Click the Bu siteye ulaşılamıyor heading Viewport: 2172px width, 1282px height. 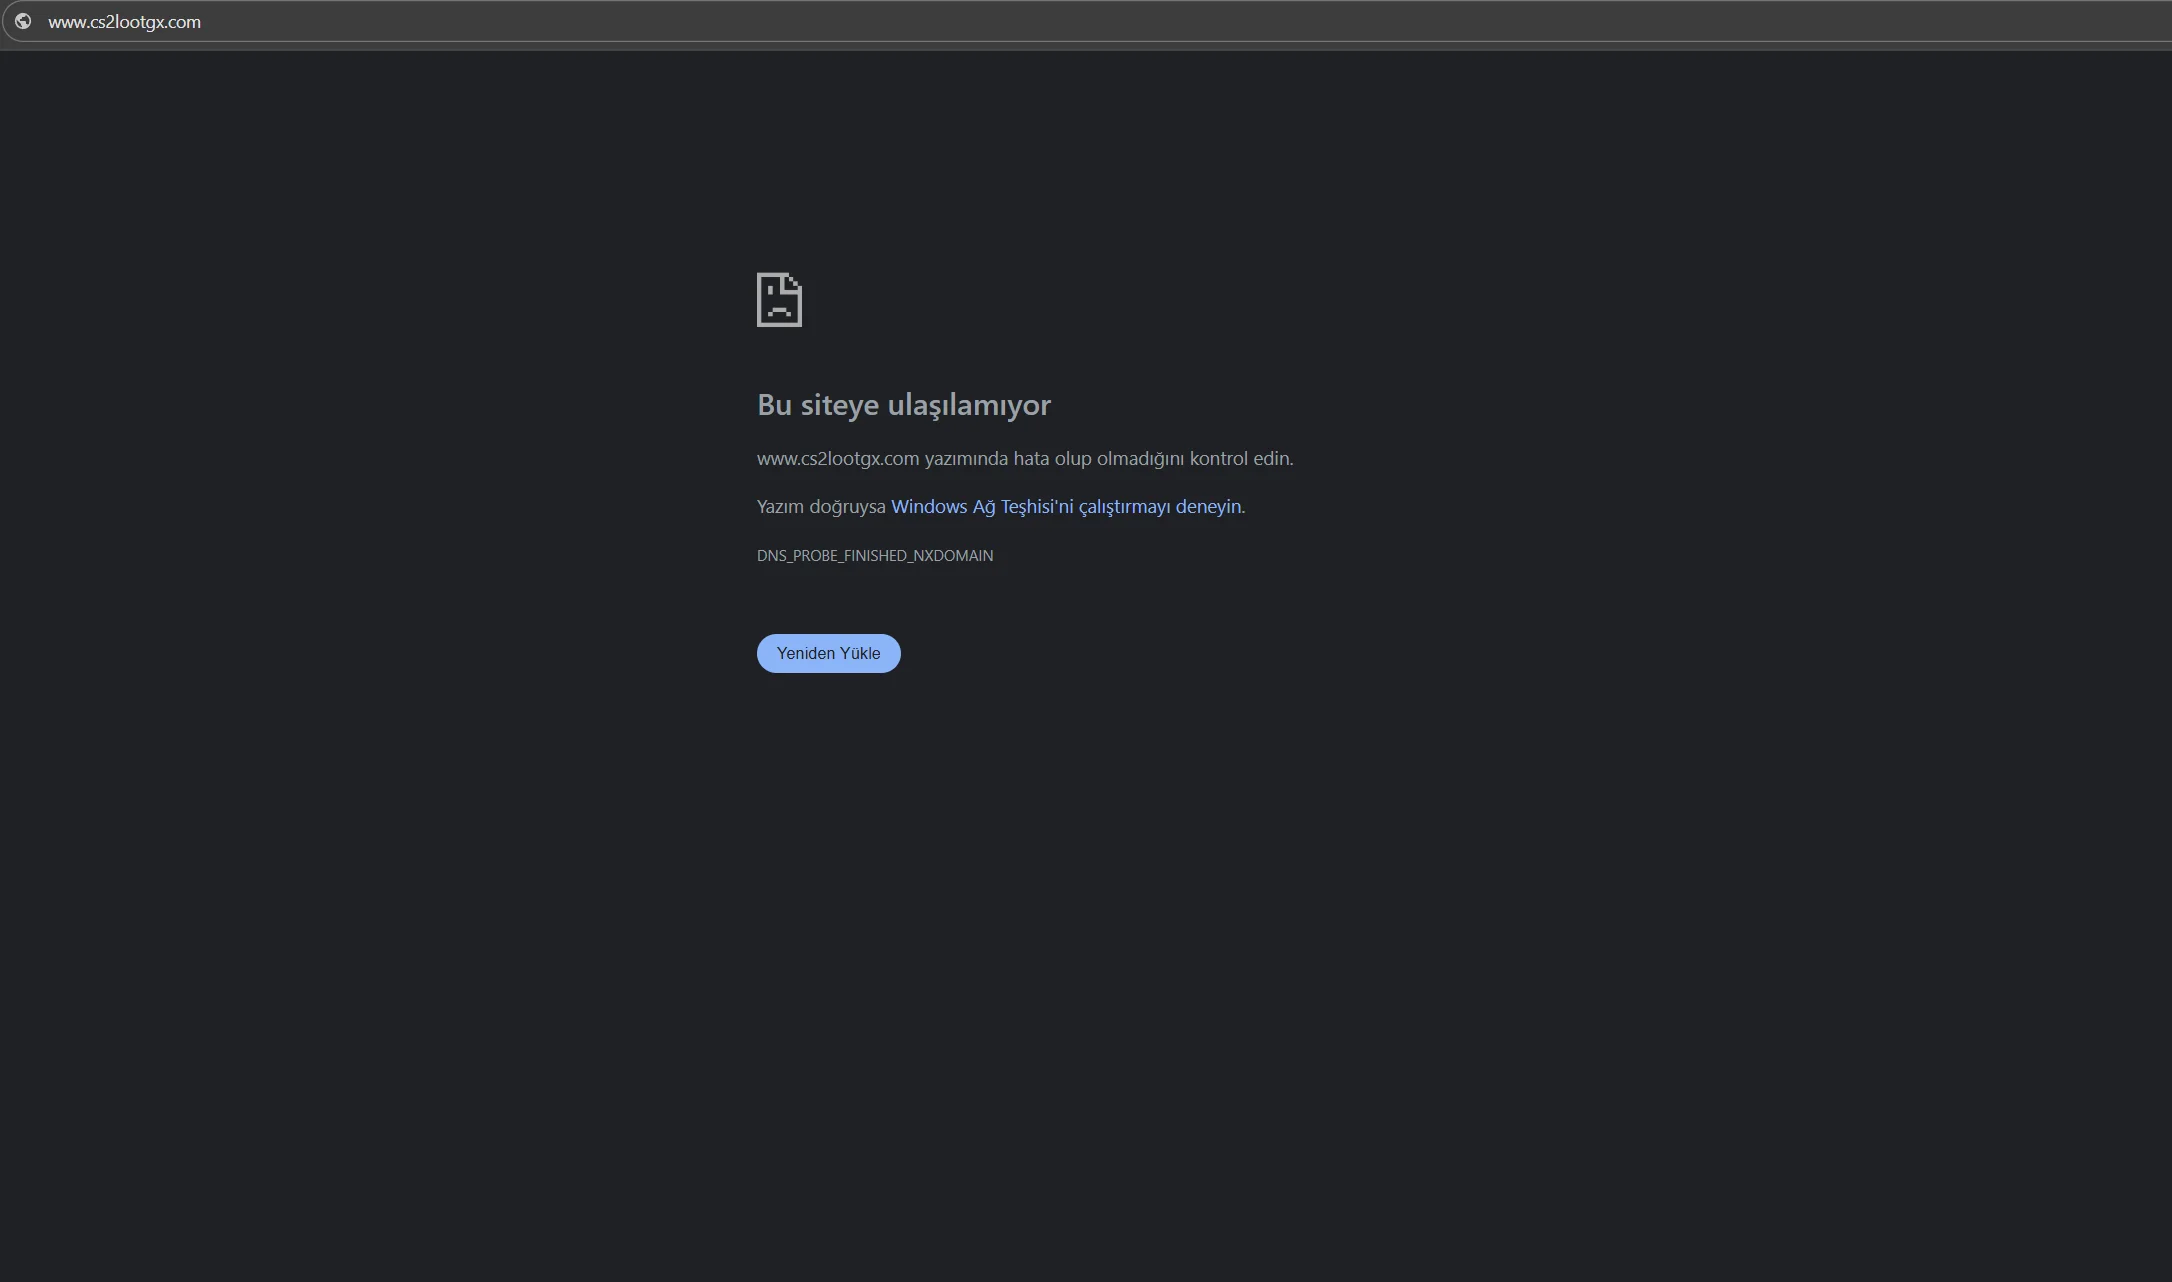[903, 405]
